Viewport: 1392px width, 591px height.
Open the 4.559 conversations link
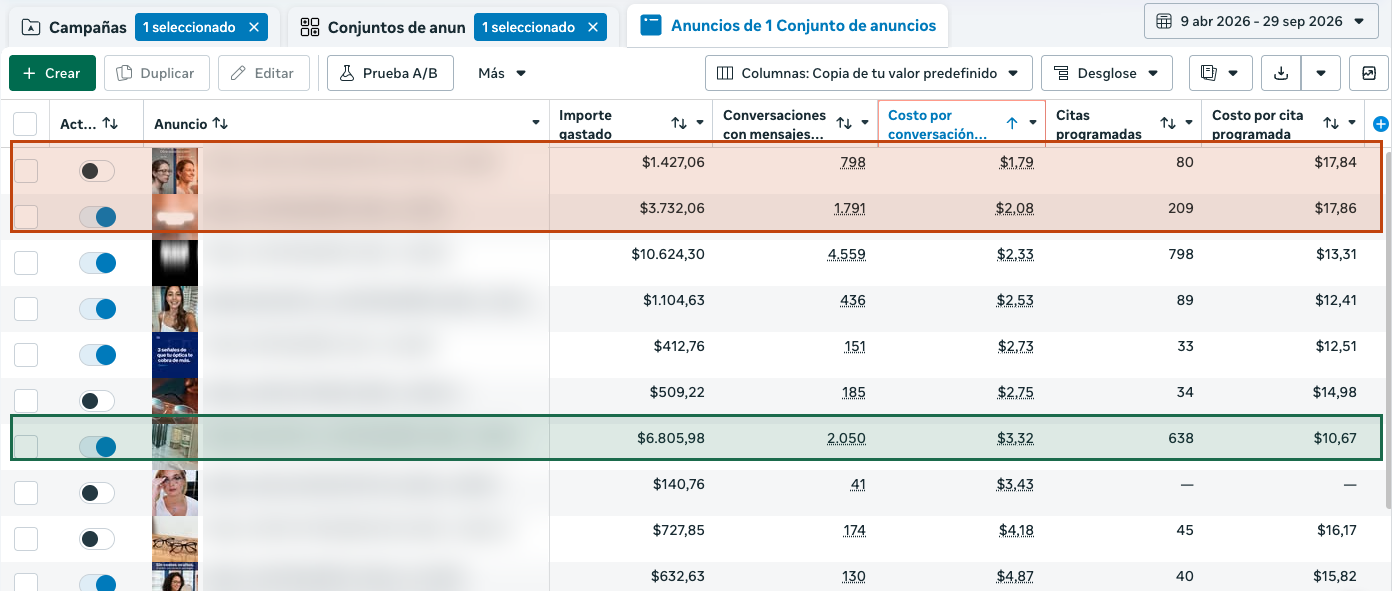[846, 254]
